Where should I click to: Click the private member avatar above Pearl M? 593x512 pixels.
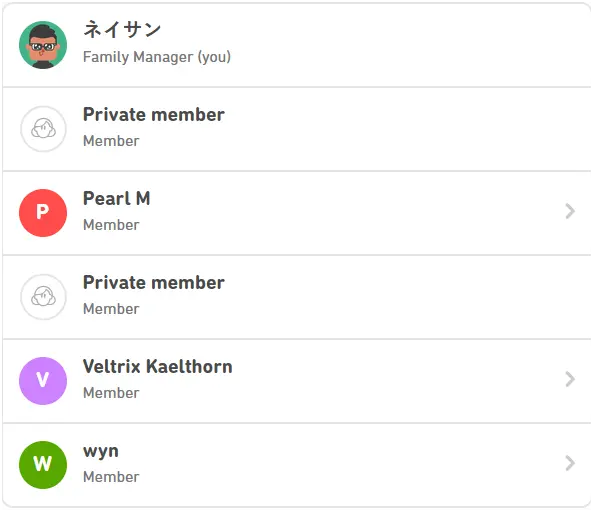(43, 129)
